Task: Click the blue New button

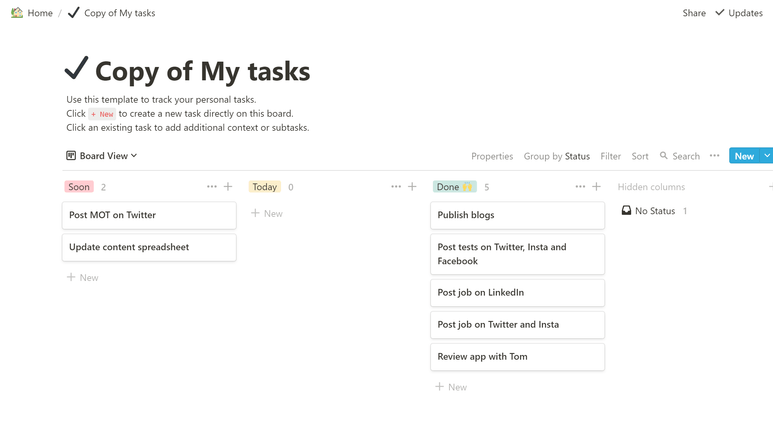Action: click(744, 155)
